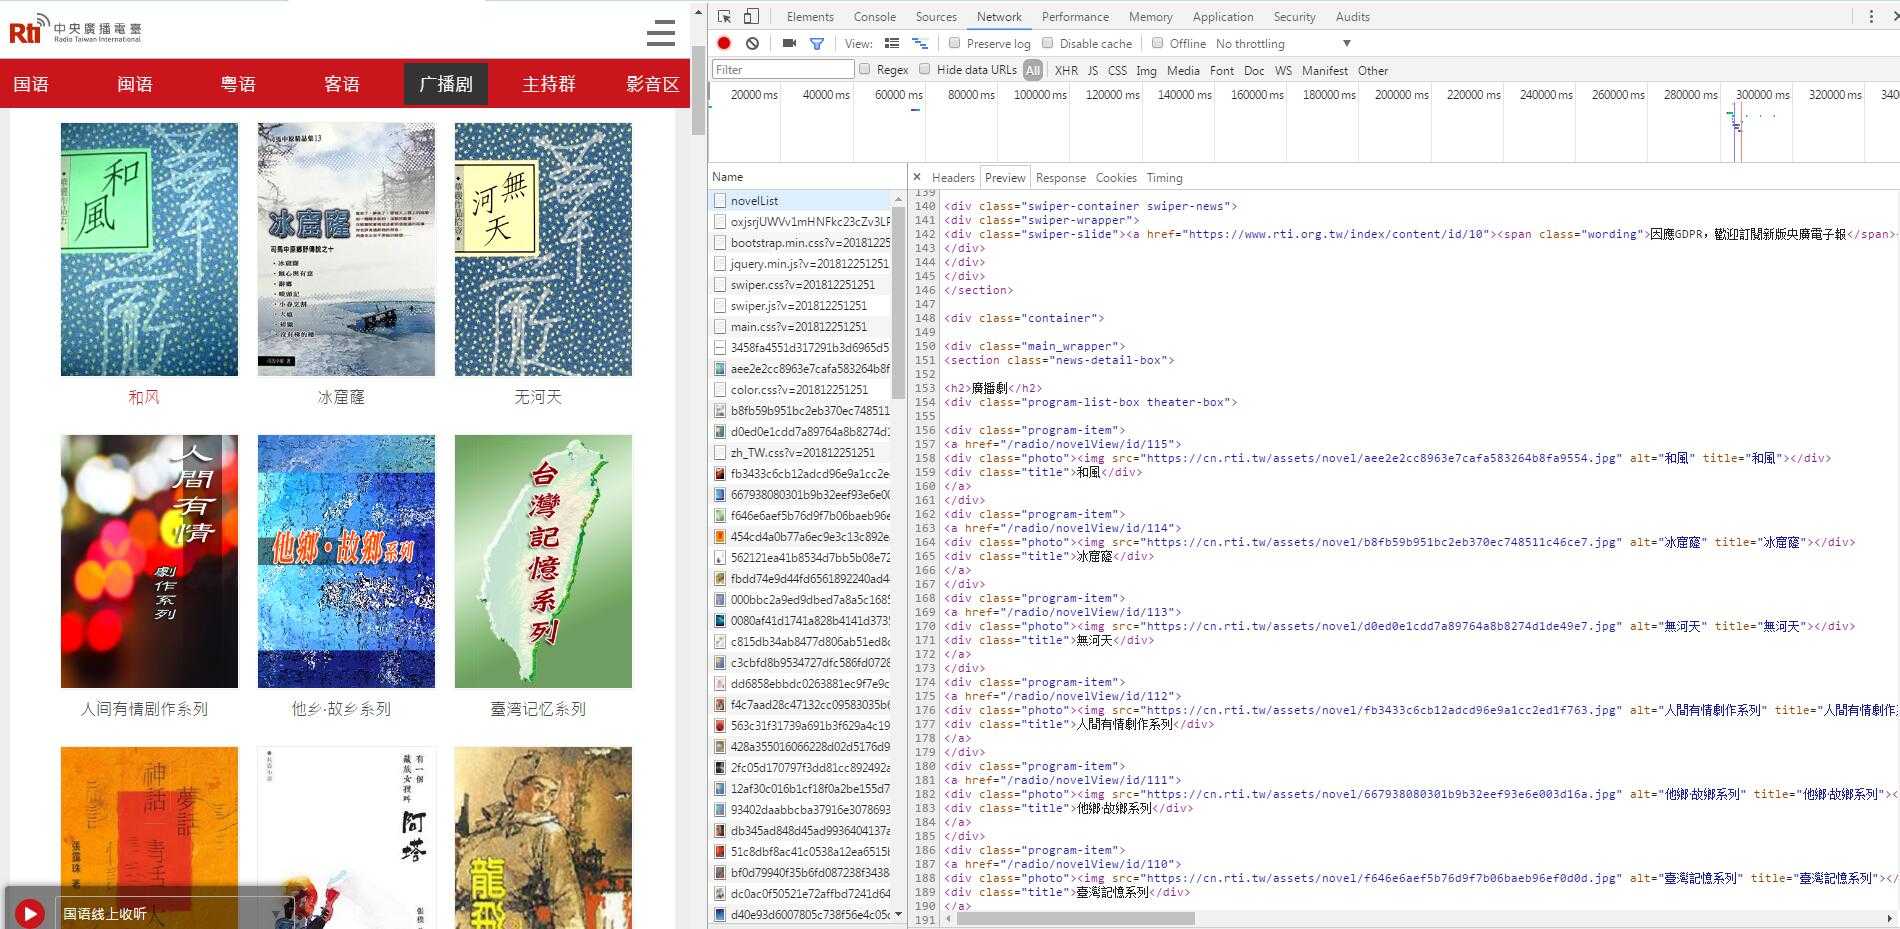Switch to large request rows view
Screen dimensions: 1900x929
[892, 43]
